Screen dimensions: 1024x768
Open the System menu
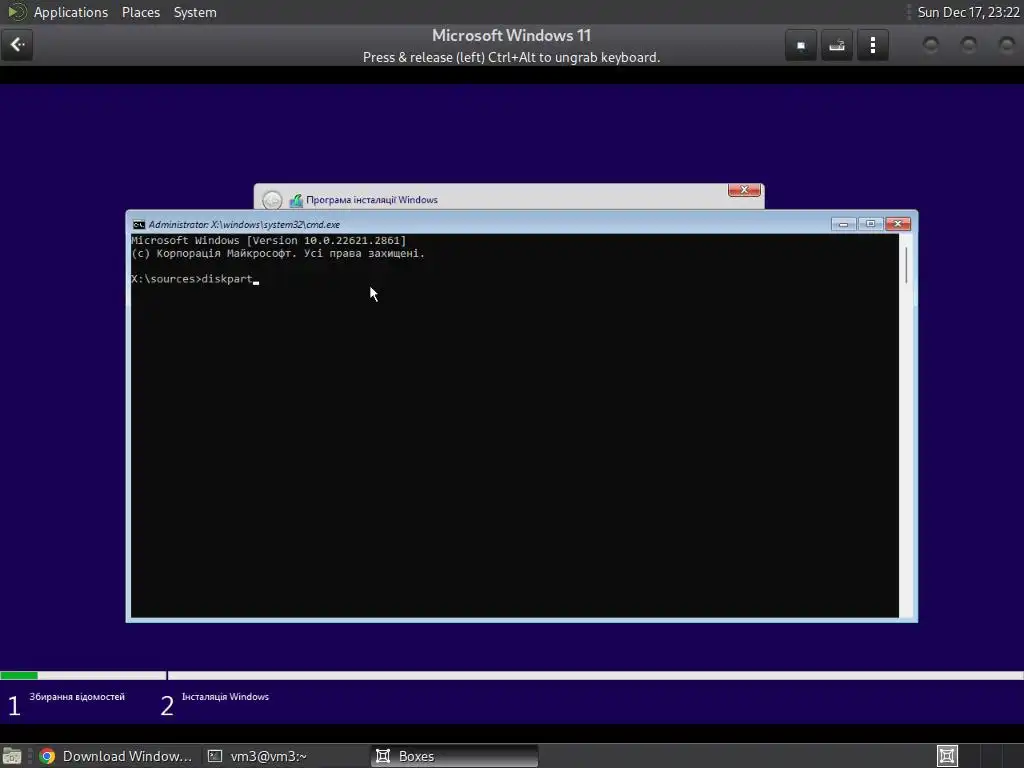[195, 12]
